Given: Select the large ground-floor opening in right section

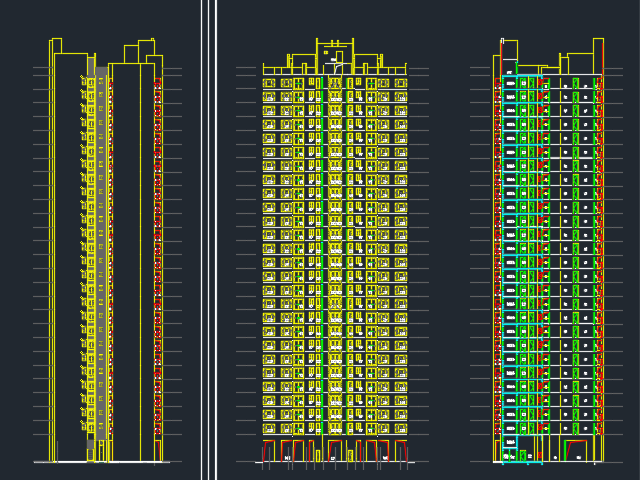Looking at the screenshot, I should [x=576, y=451].
